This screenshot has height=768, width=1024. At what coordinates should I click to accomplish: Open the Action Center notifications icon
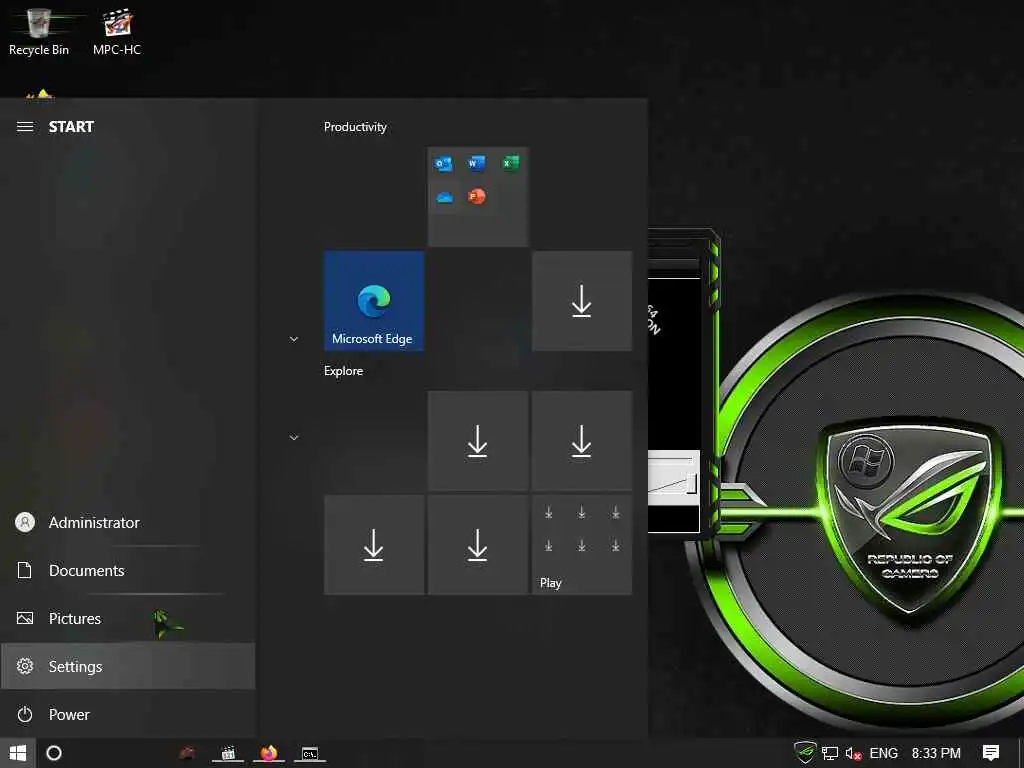click(x=991, y=753)
